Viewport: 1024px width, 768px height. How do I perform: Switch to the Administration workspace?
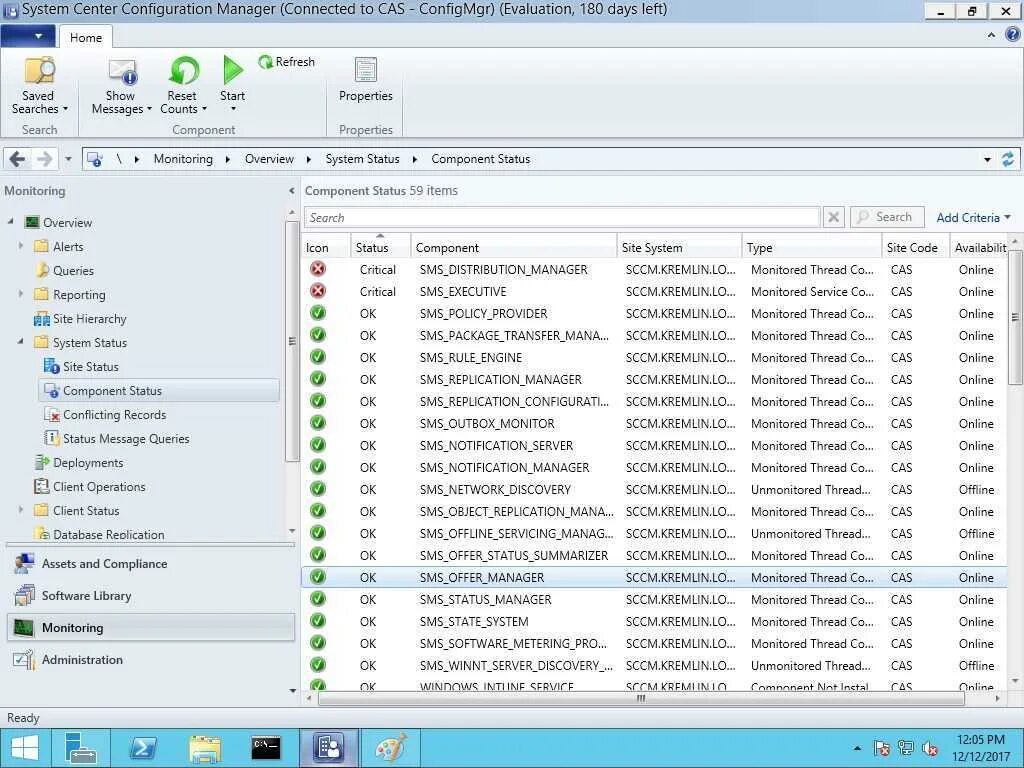click(82, 660)
